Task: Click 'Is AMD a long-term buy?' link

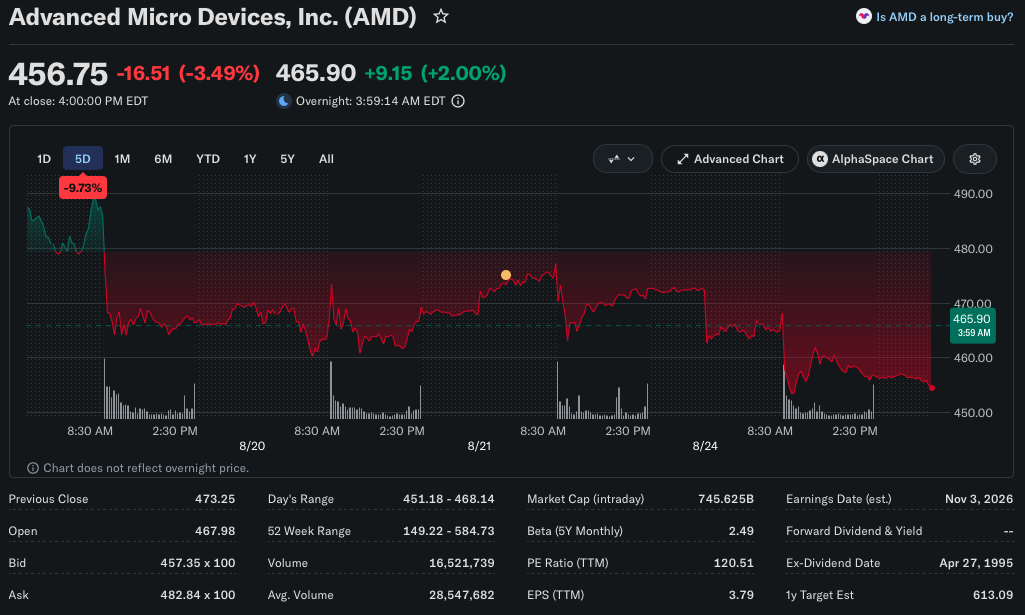Action: 944,17
